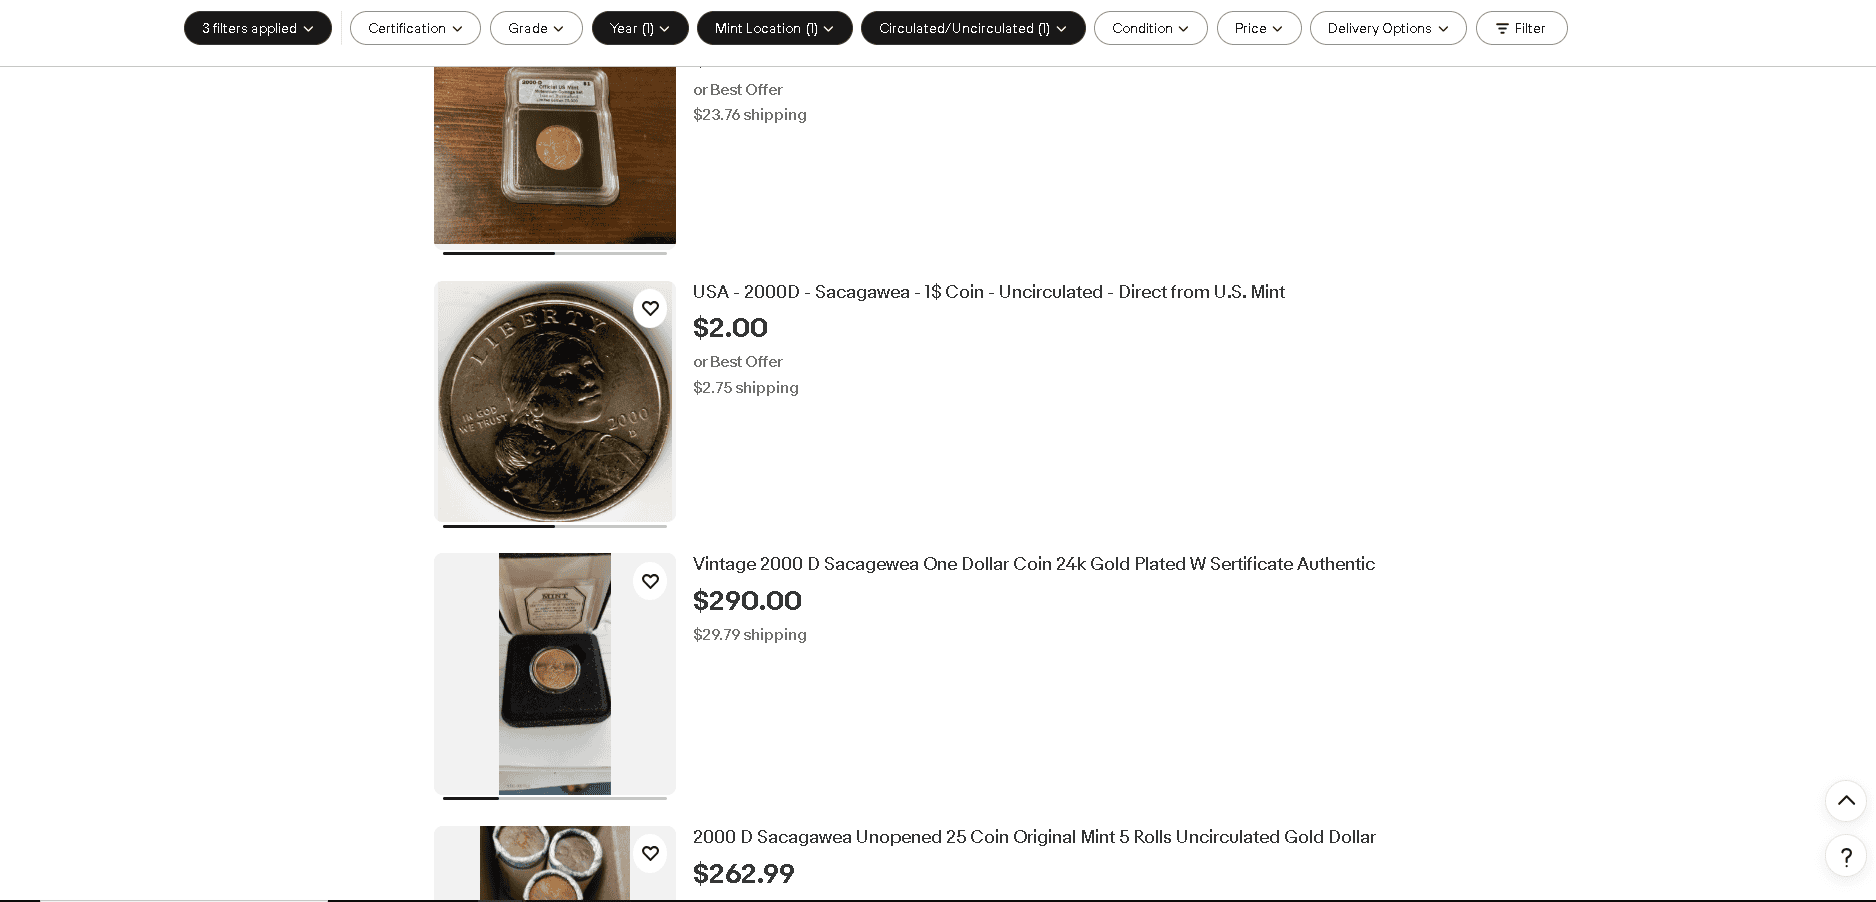Open the Vintage 2000 D Sacagewea $290.00 listing
This screenshot has width=1876, height=902.
[x=1033, y=564]
